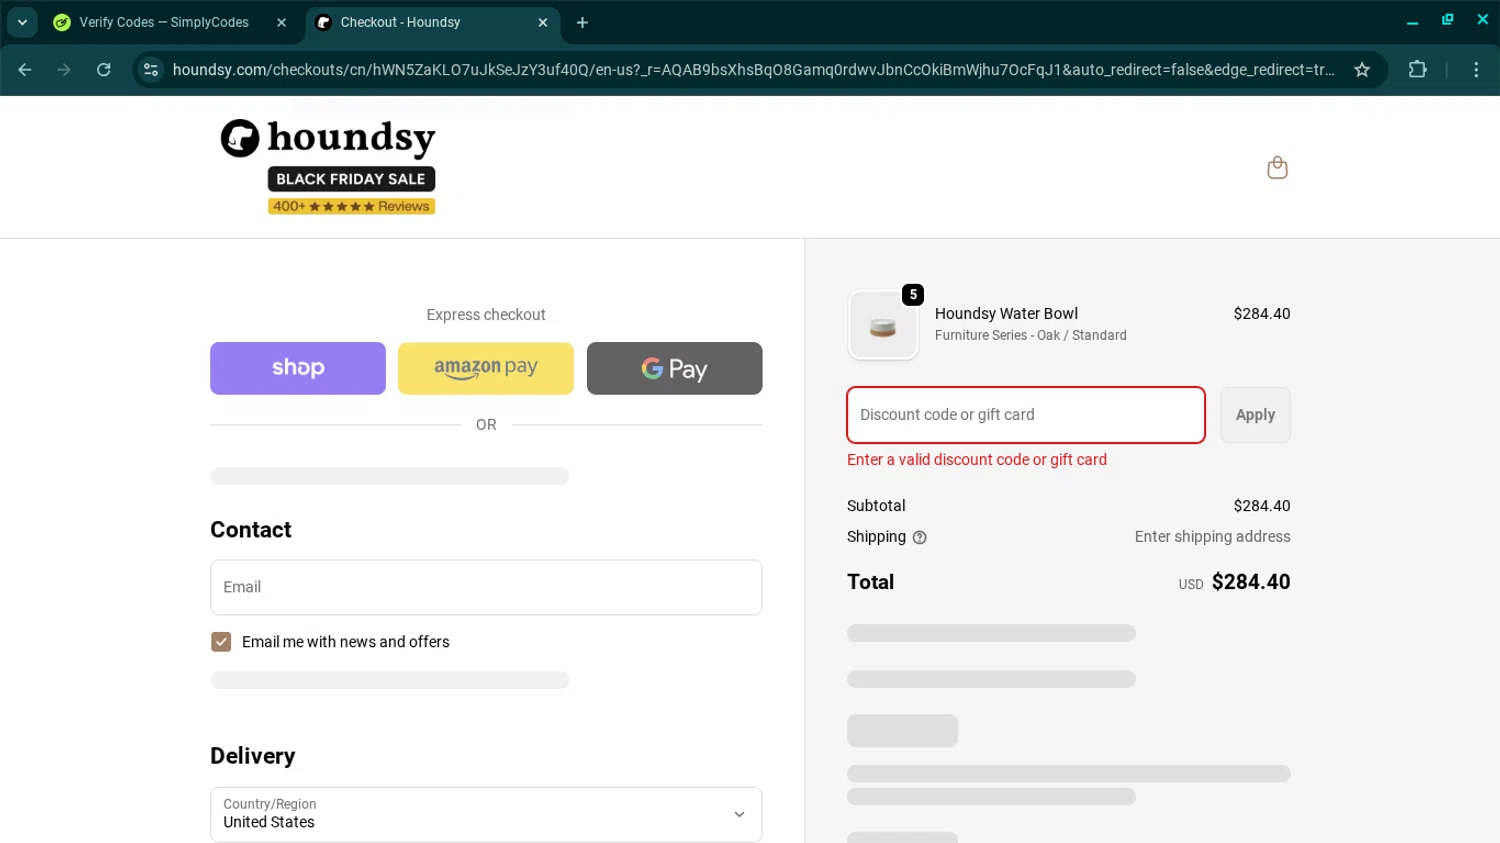Select the Checkout - Houndsy tab
The width and height of the screenshot is (1500, 843).
tap(432, 22)
